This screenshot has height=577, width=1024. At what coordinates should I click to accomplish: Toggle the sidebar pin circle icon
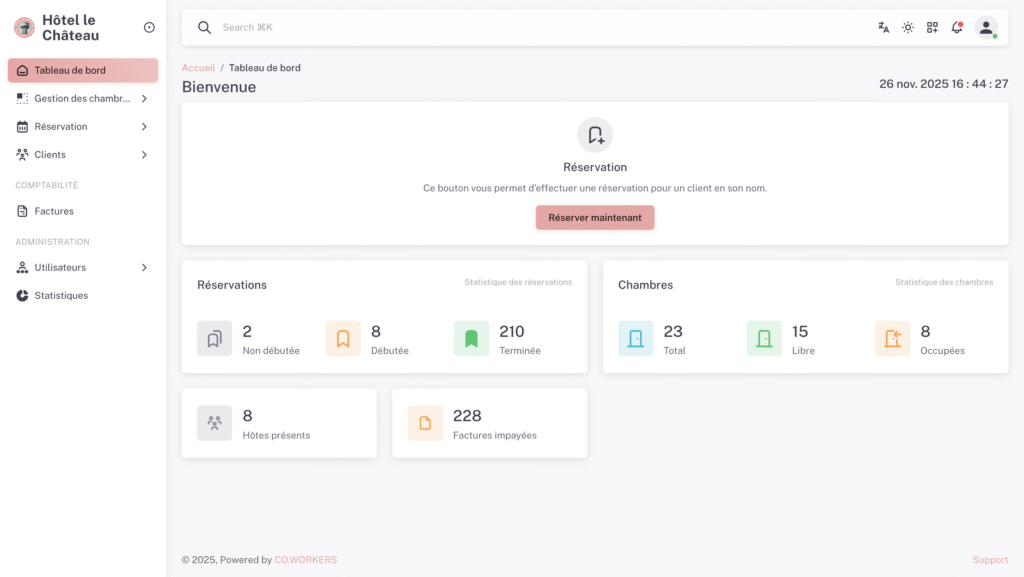click(x=149, y=28)
